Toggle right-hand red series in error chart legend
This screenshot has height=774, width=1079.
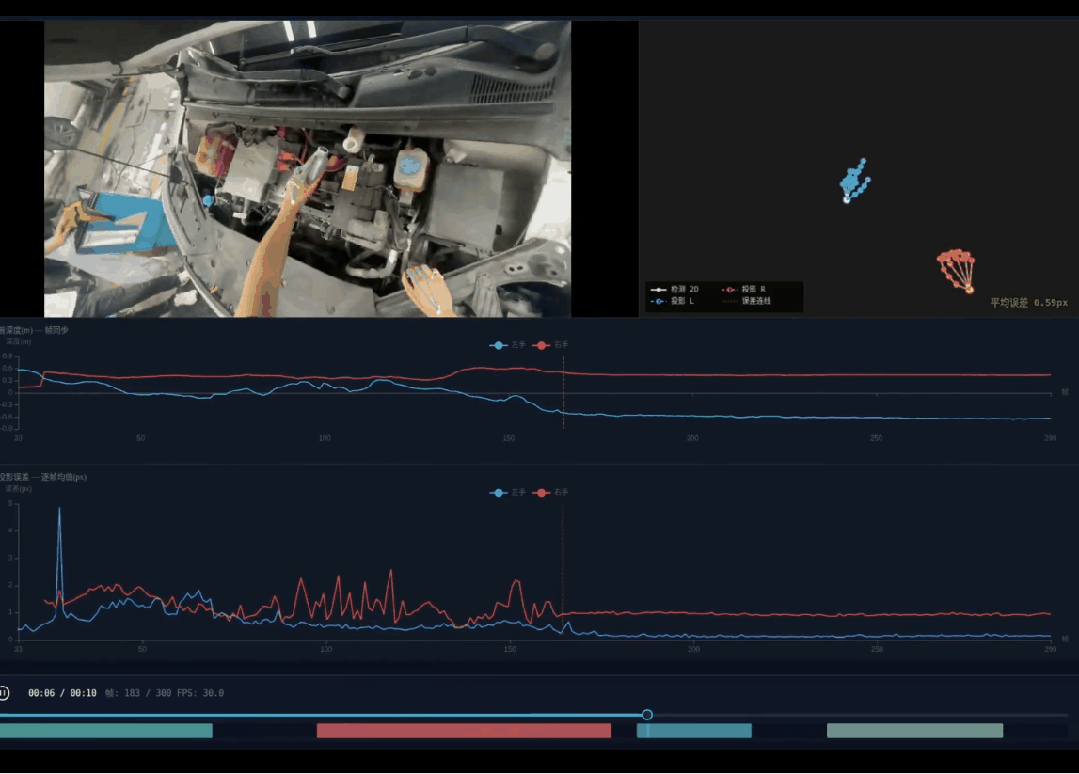pos(551,493)
